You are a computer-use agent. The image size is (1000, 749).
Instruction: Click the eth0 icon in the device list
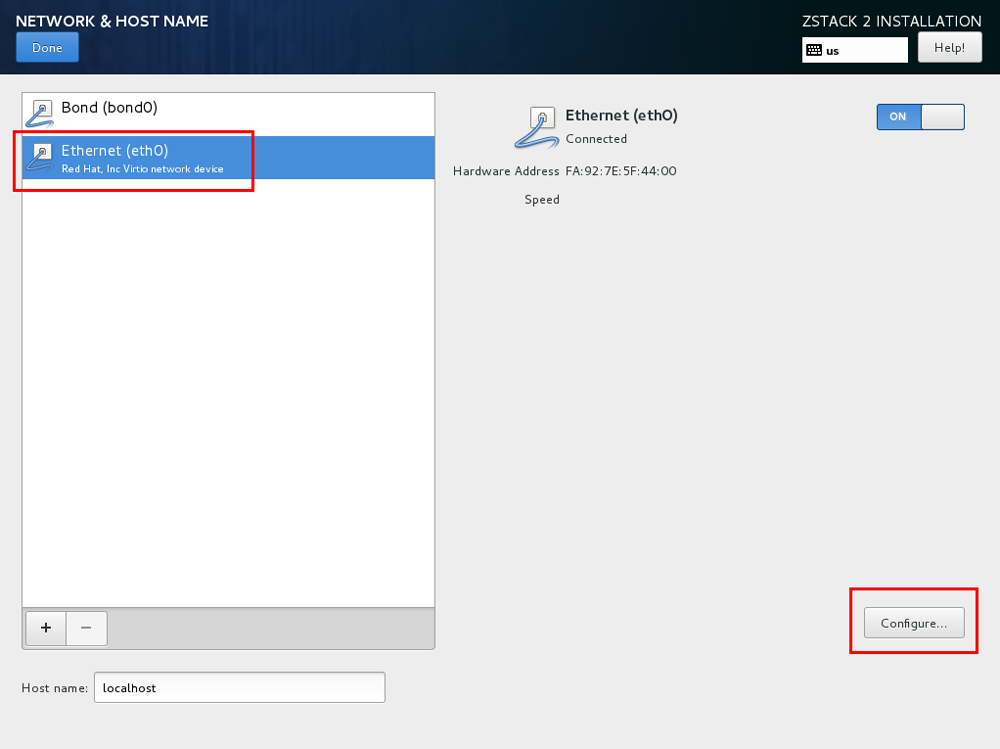pyautogui.click(x=40, y=157)
